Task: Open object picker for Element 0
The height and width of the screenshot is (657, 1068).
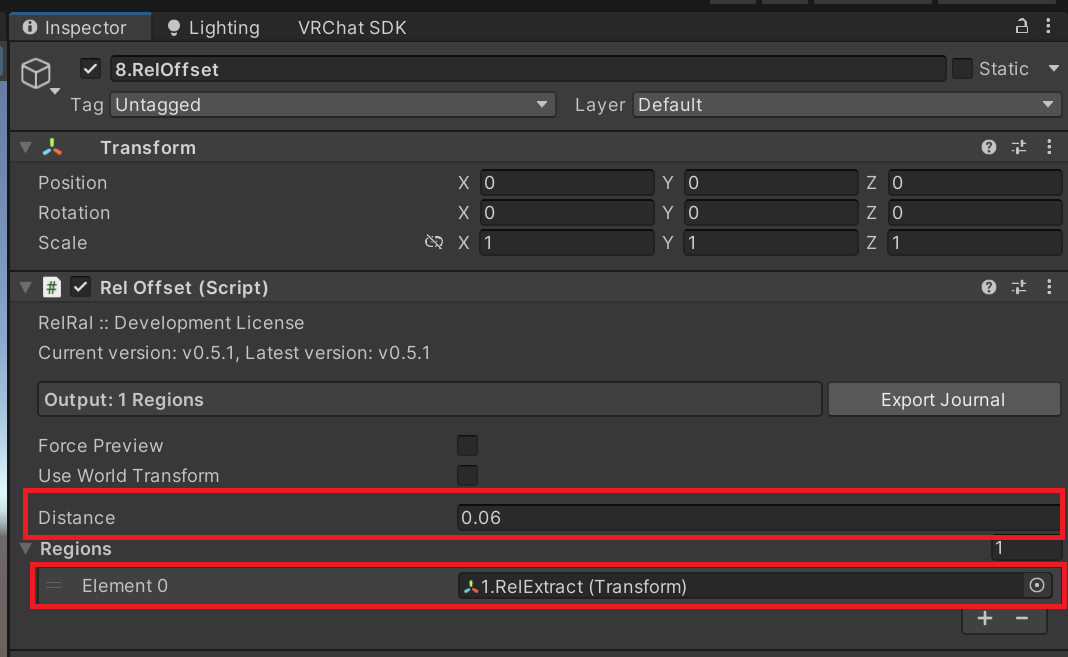Action: click(x=1037, y=586)
